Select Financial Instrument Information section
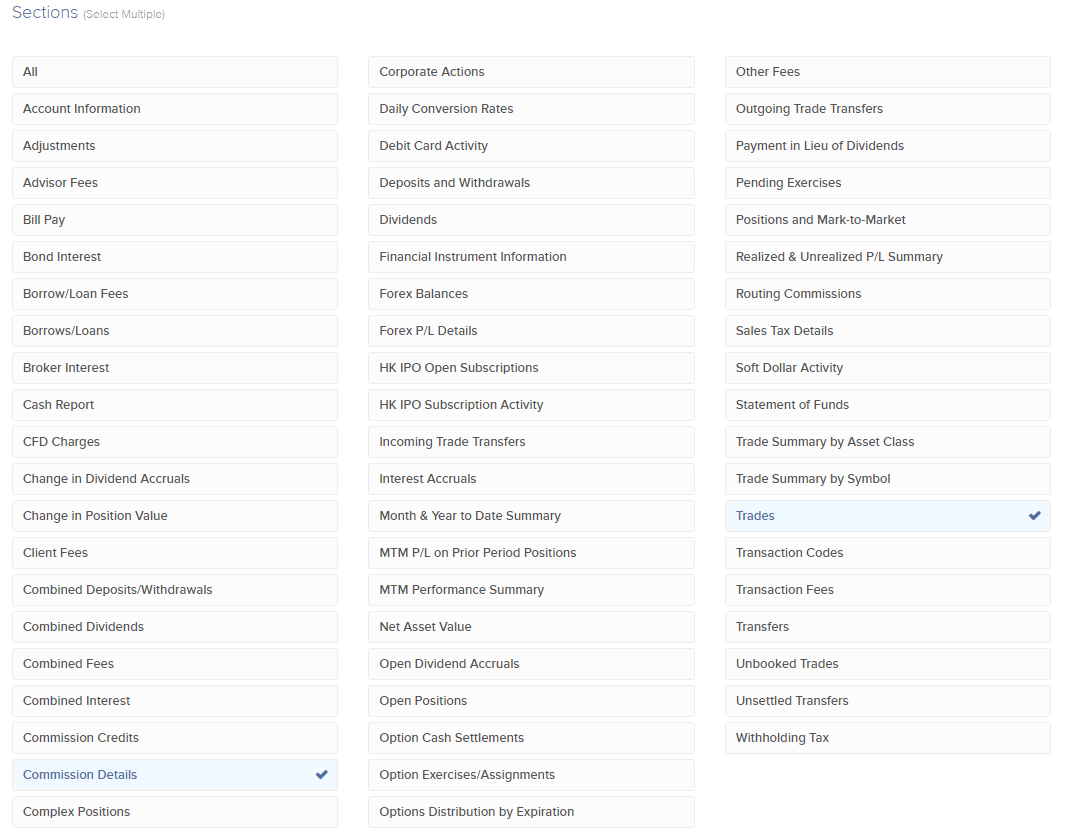This screenshot has width=1068, height=834. [x=531, y=257]
